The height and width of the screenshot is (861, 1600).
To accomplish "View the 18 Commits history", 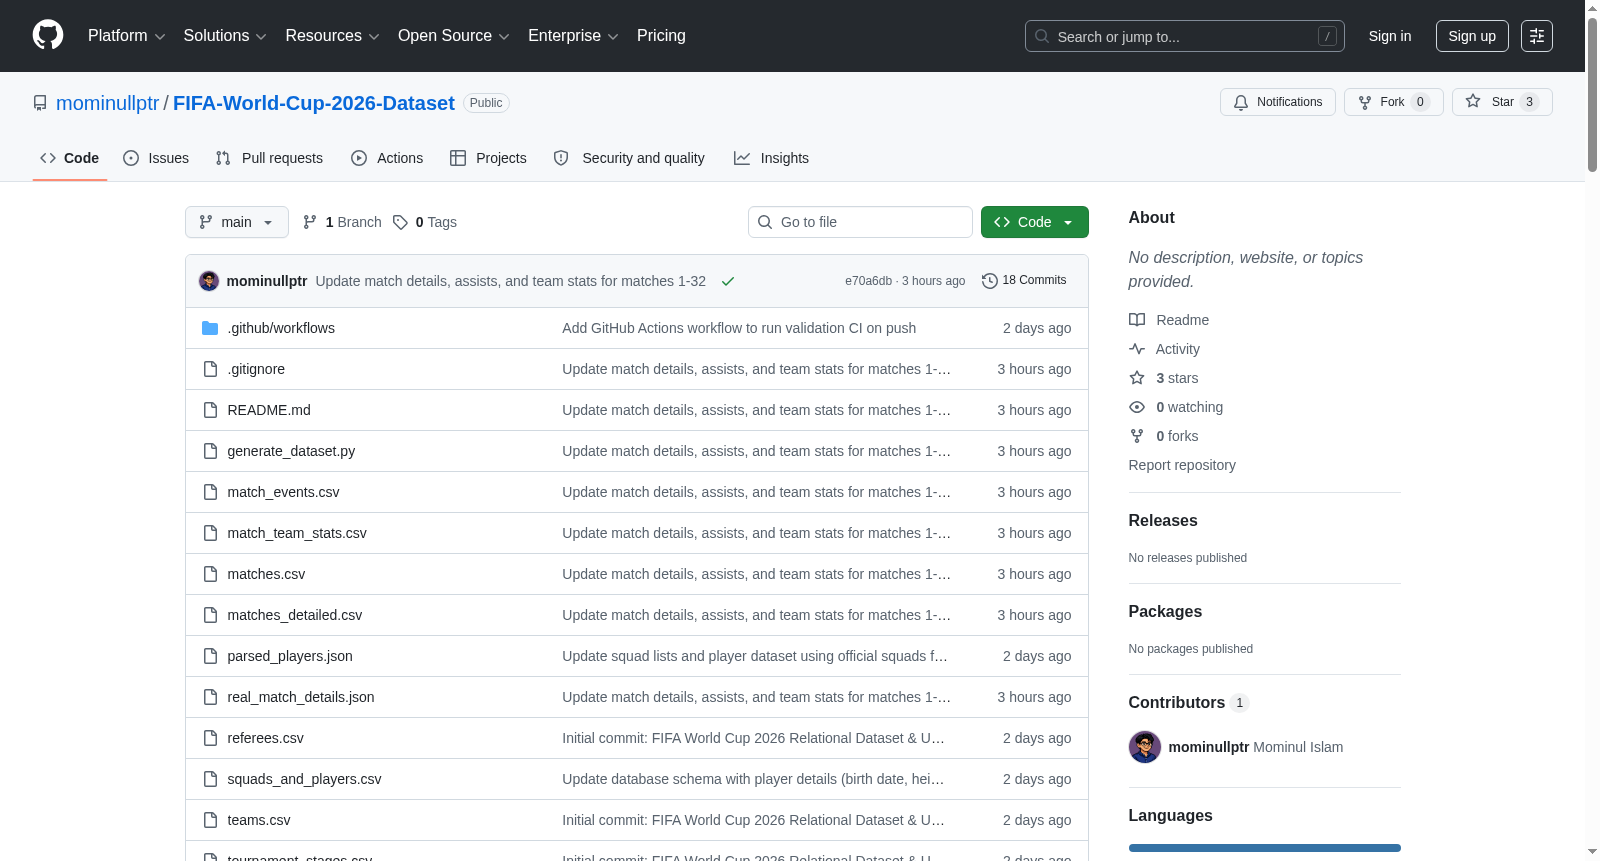I will (x=1025, y=281).
